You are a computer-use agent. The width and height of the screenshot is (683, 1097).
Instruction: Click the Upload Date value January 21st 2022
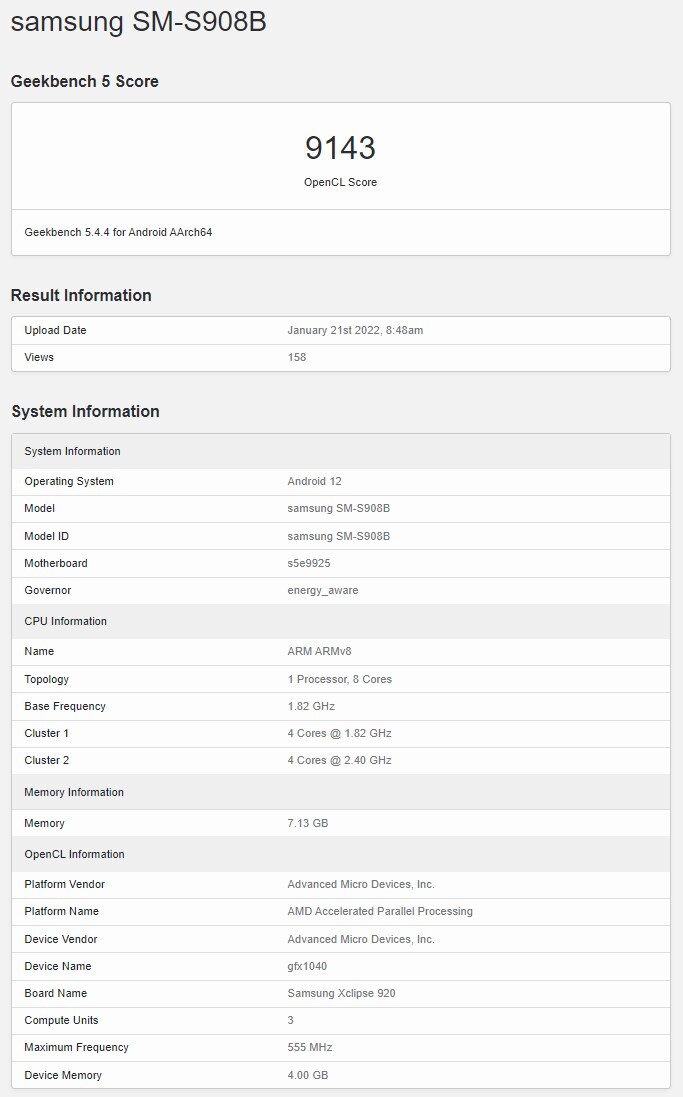click(x=355, y=330)
